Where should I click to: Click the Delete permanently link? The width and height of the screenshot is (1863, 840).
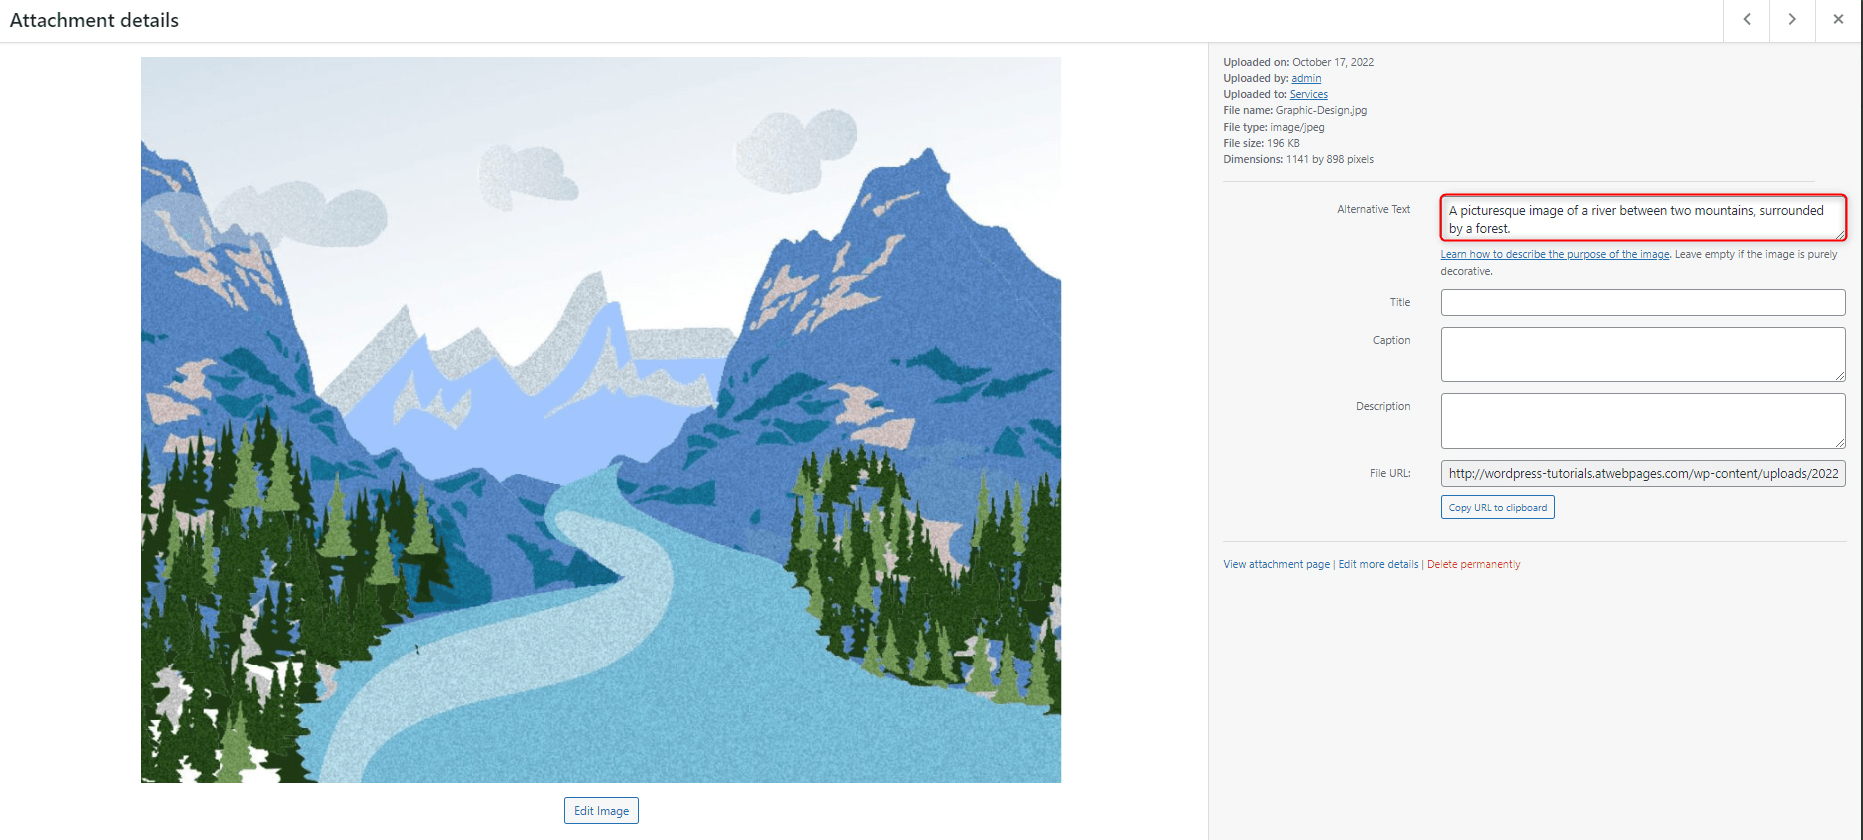[x=1473, y=564]
